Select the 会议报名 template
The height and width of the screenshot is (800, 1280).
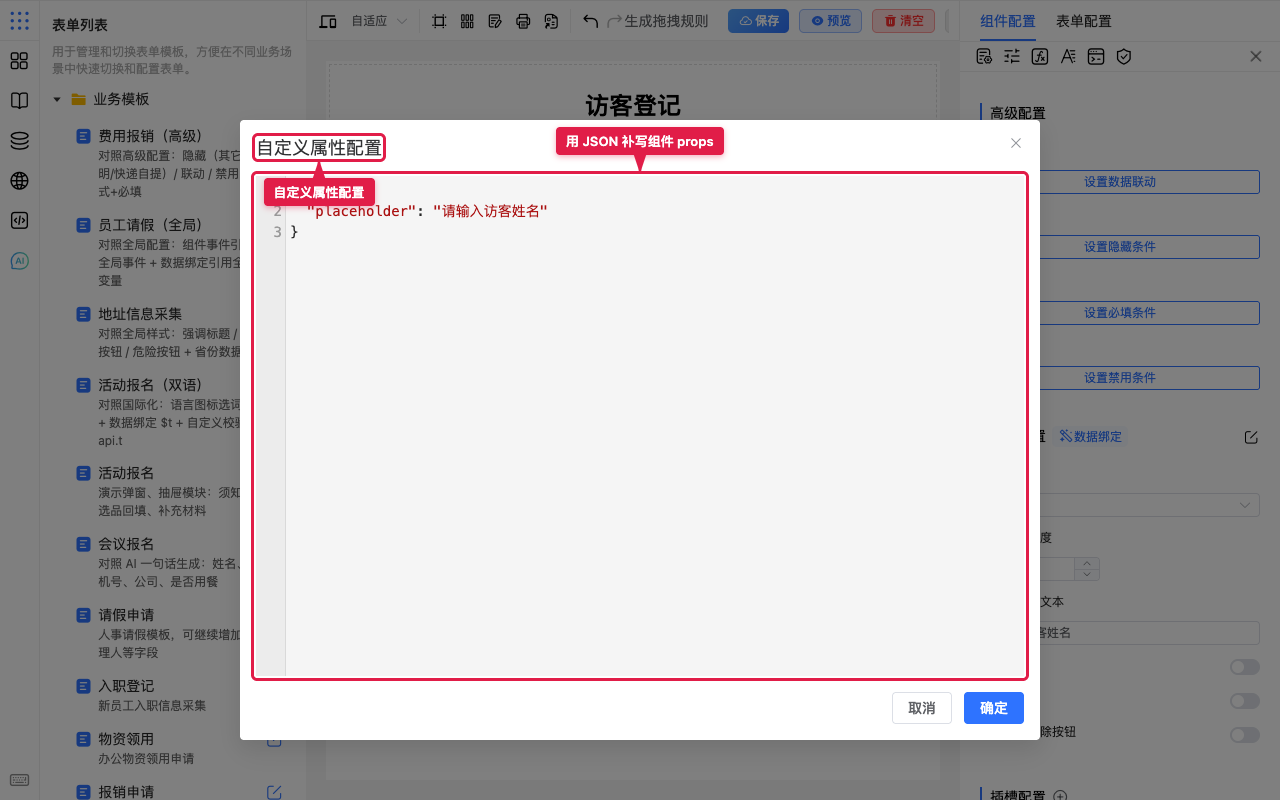coord(126,544)
